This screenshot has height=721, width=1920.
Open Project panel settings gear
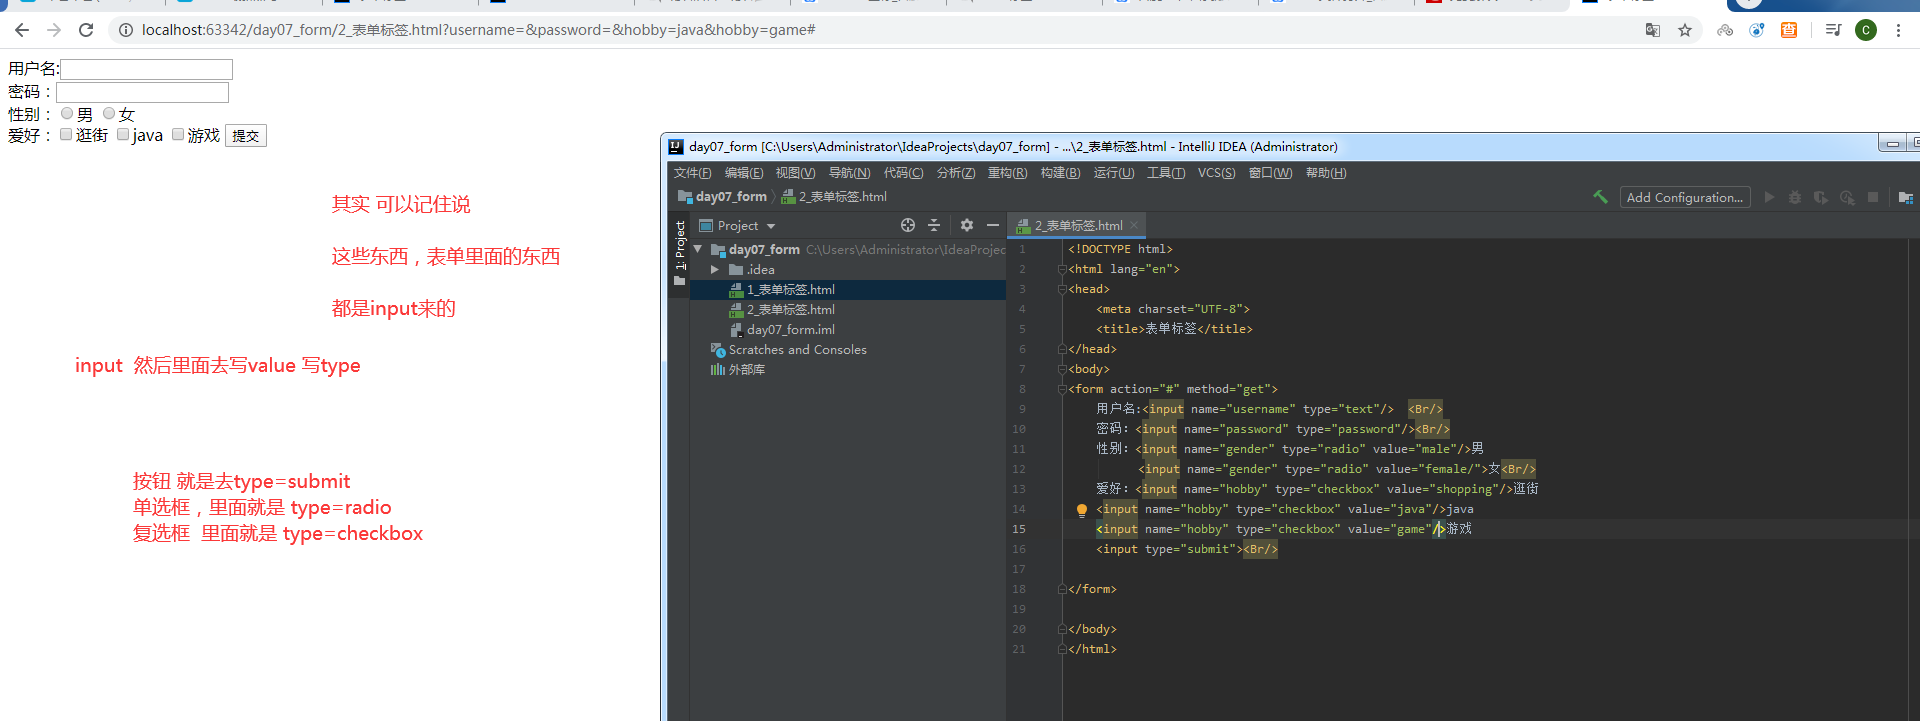(966, 226)
